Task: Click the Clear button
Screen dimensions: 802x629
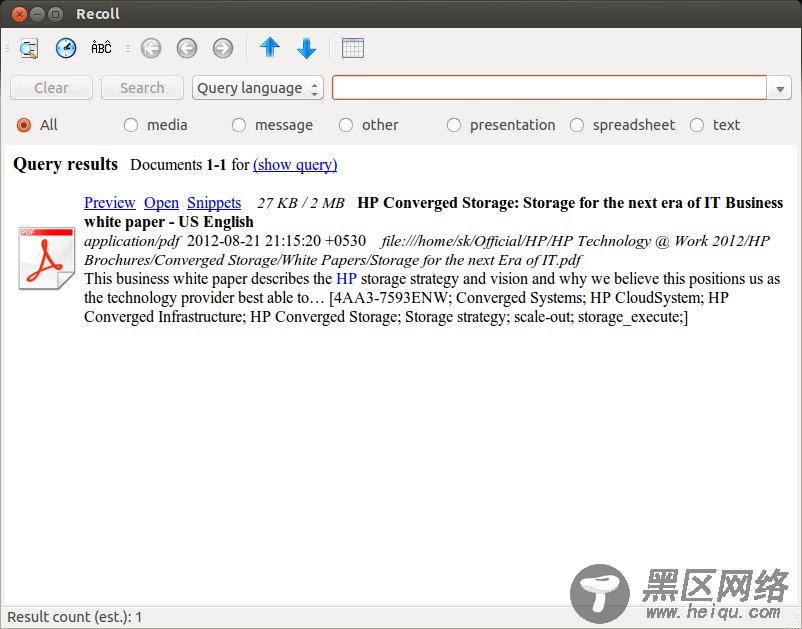Action: pos(51,88)
